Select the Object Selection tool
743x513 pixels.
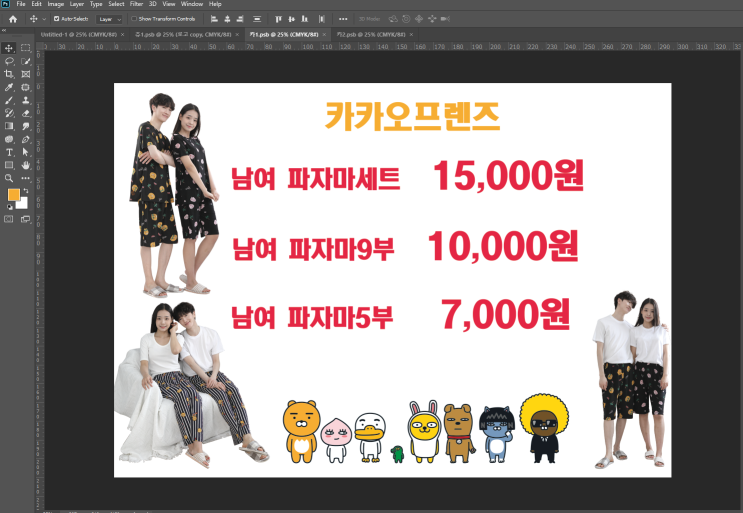[x=26, y=61]
